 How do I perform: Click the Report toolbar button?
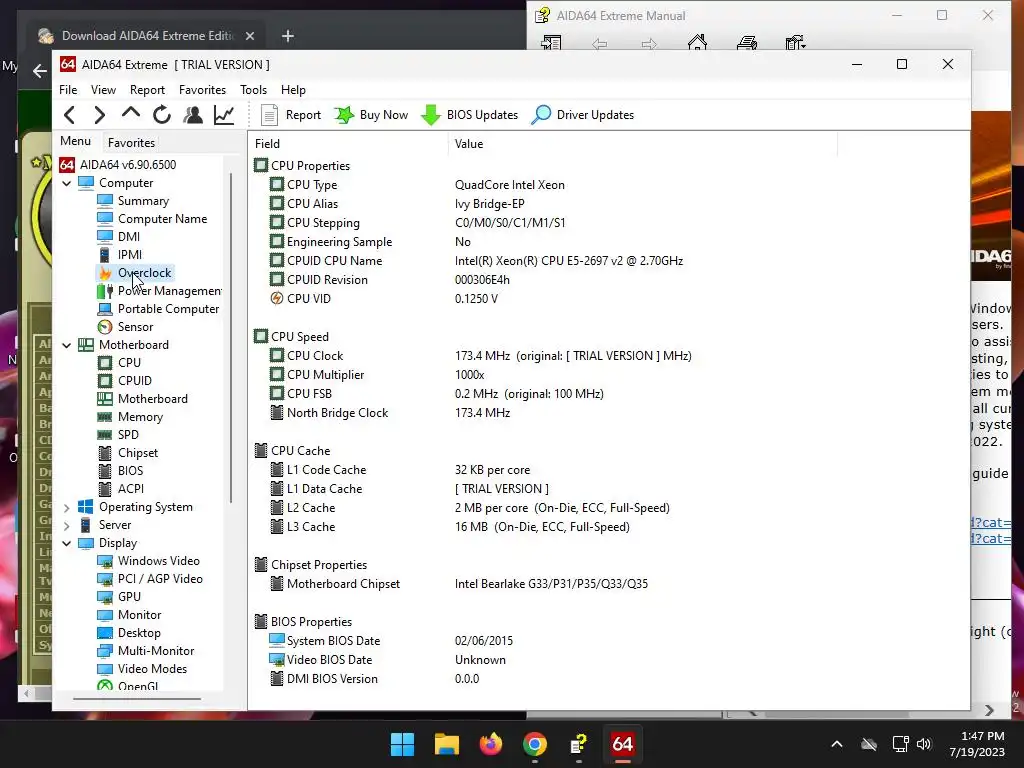point(291,115)
